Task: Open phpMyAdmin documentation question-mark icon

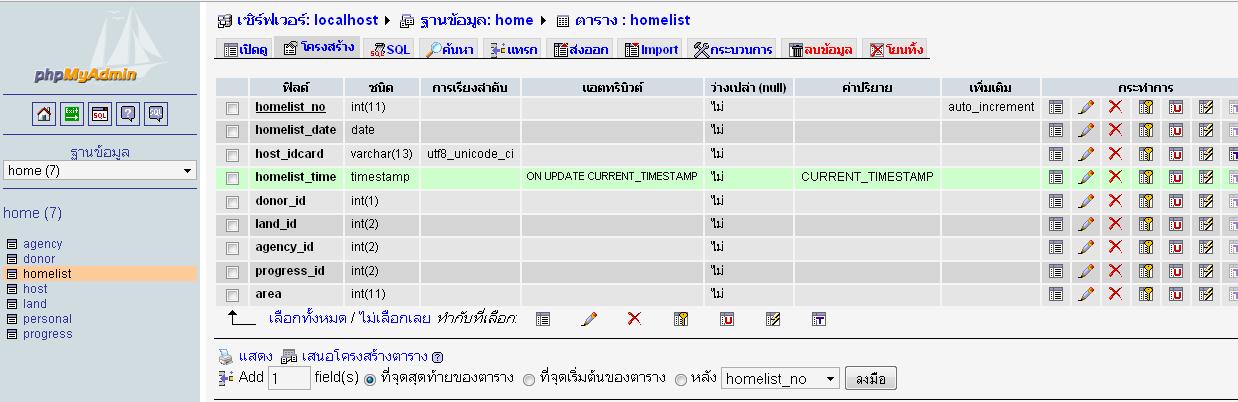Action: point(129,115)
